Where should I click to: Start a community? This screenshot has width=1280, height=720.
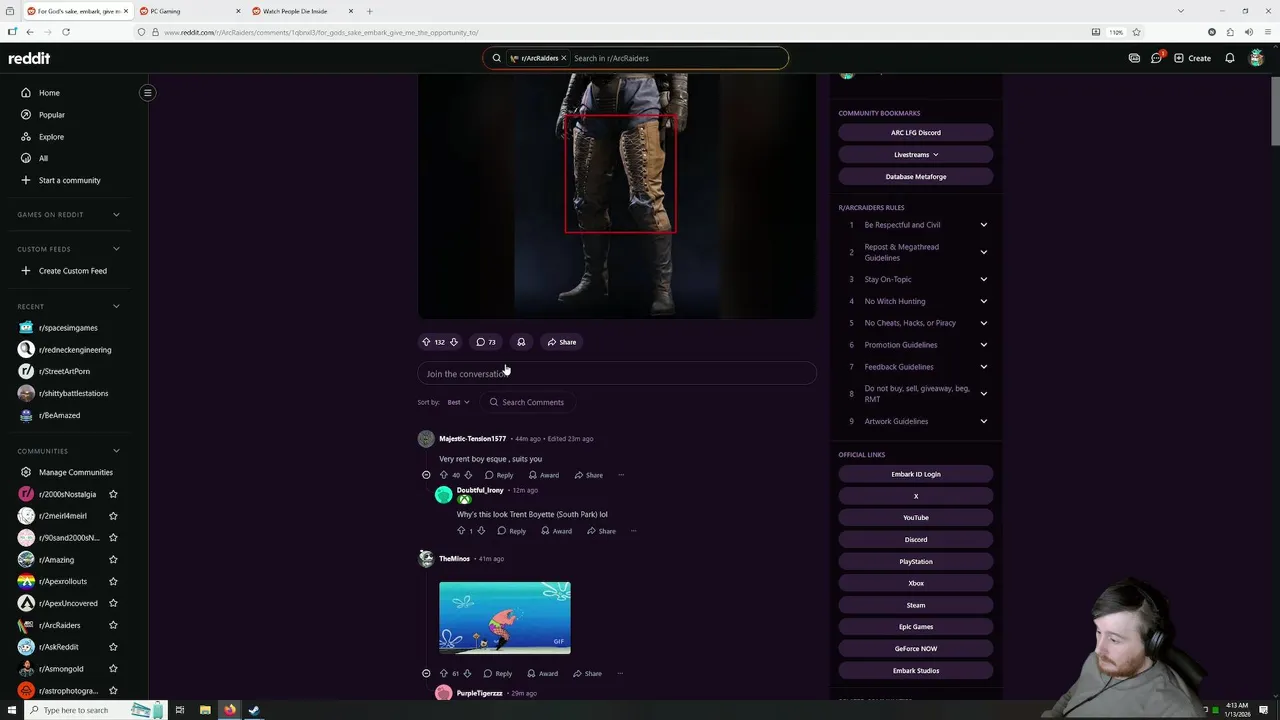pos(70,180)
